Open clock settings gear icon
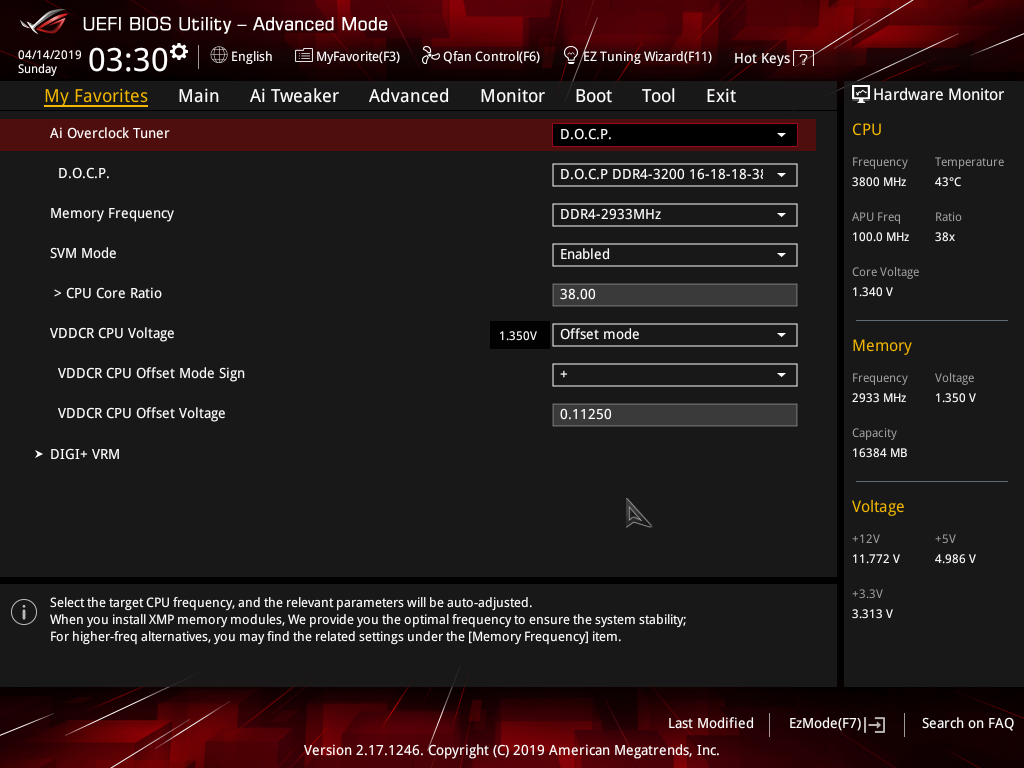 click(x=178, y=51)
